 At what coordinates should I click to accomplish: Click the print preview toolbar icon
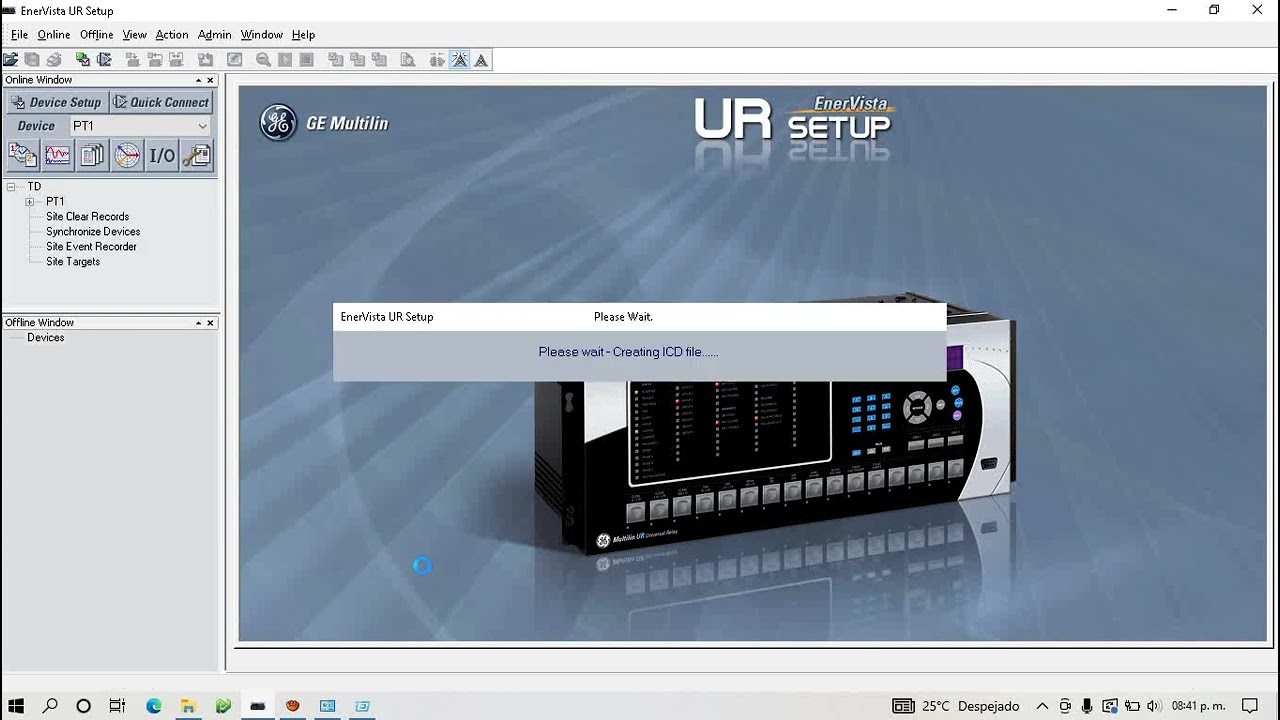click(408, 60)
